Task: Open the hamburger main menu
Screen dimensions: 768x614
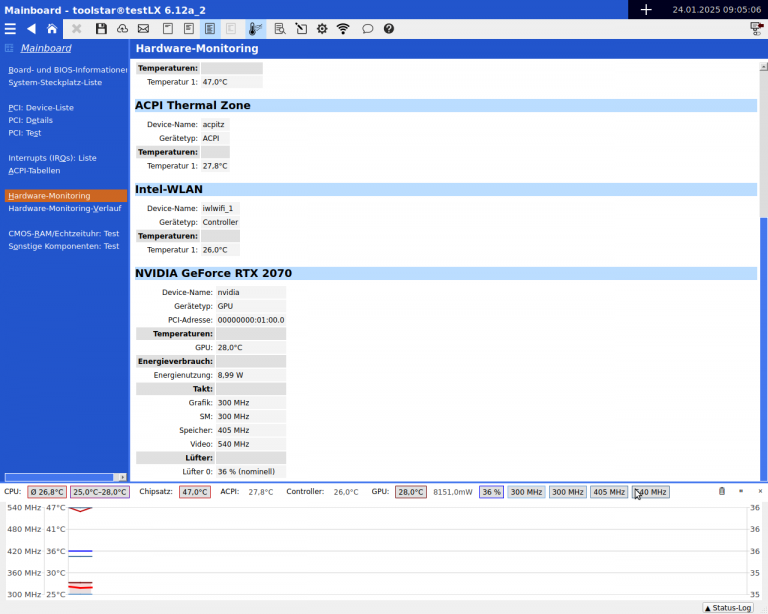Action: pyautogui.click(x=10, y=29)
